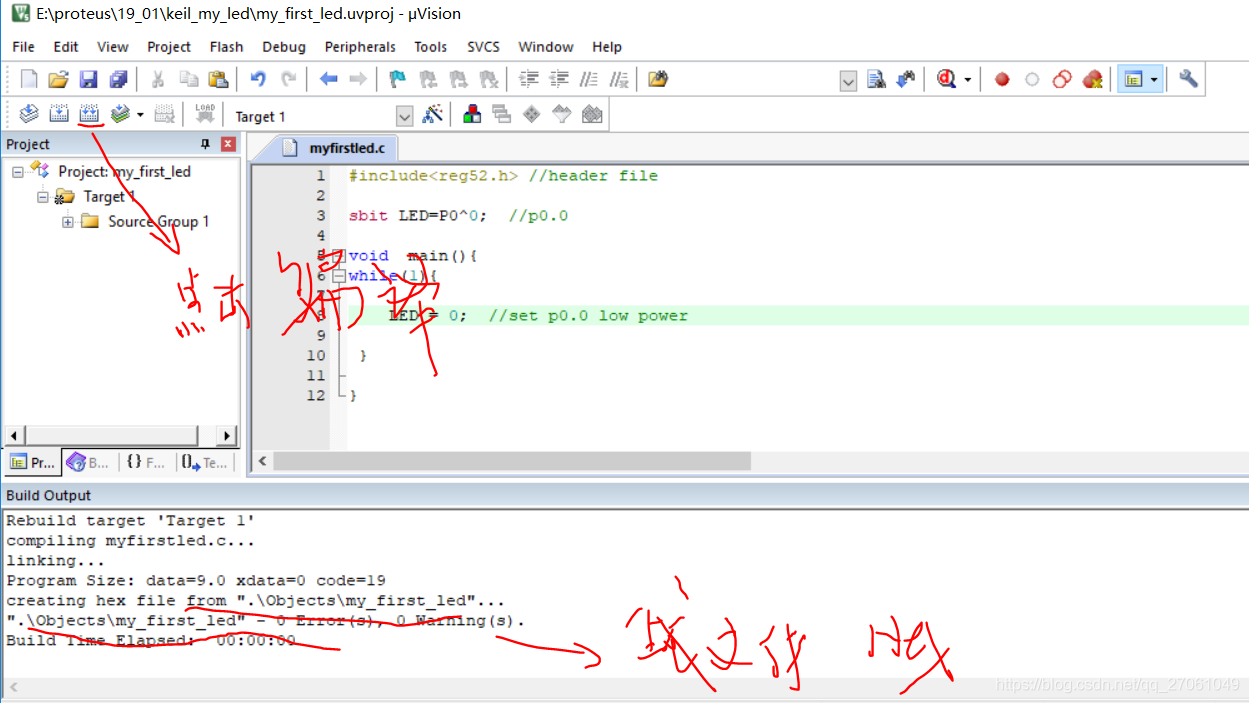This screenshot has width=1249, height=703.
Task: Click the Find document icon
Action: coord(877,79)
